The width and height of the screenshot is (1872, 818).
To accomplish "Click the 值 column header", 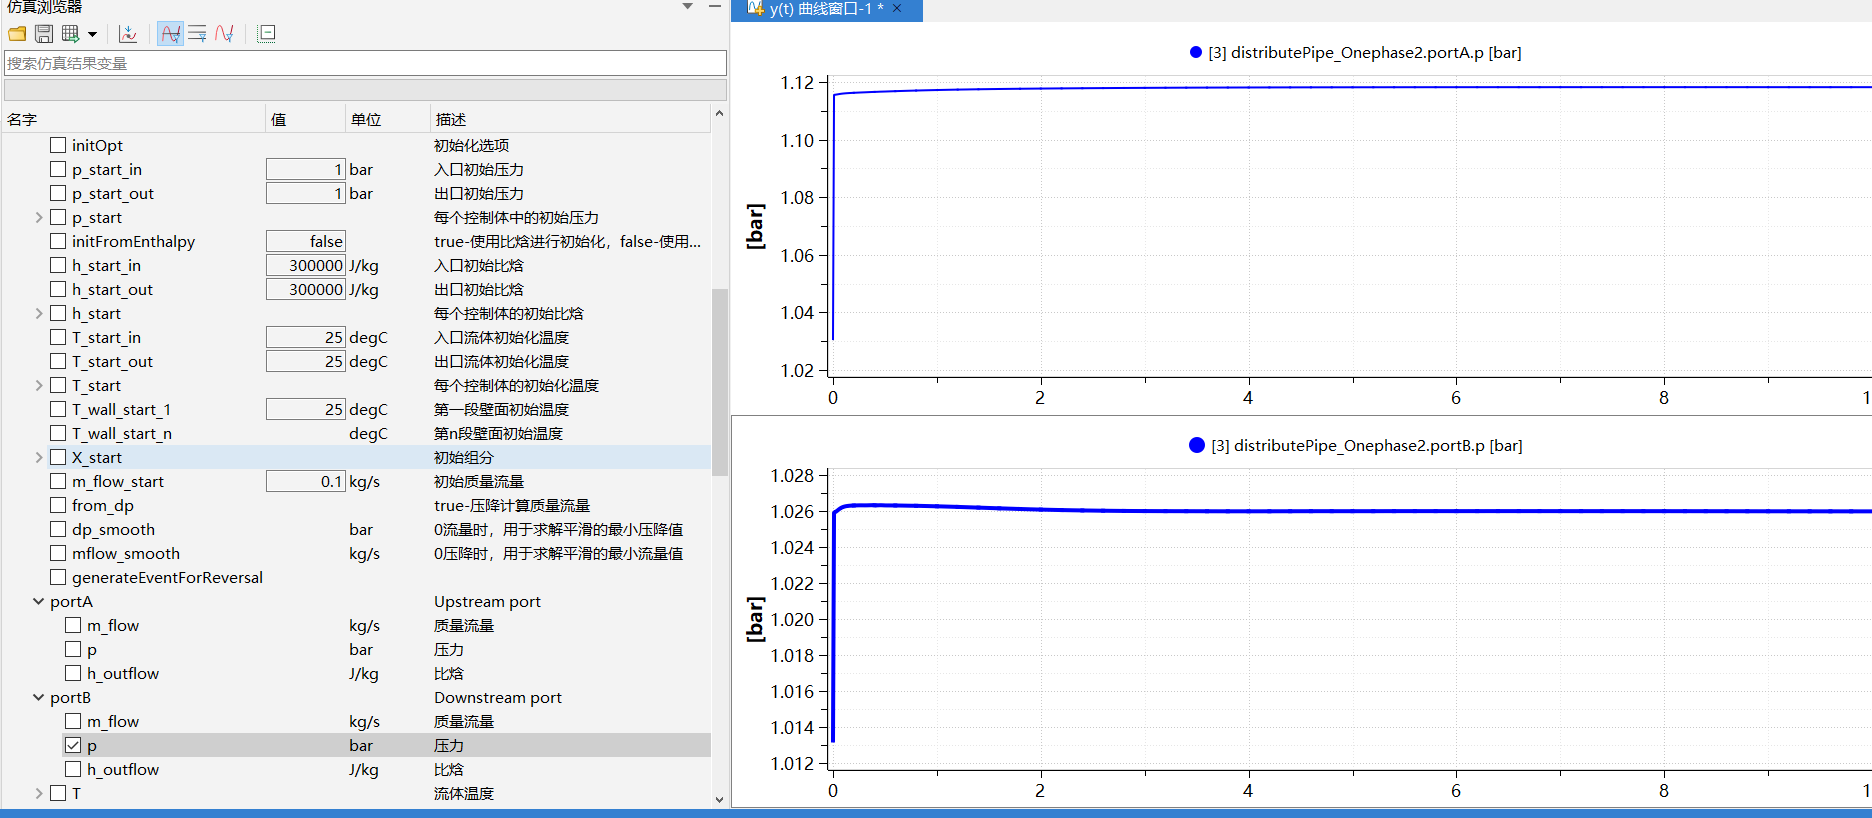I will (x=306, y=119).
